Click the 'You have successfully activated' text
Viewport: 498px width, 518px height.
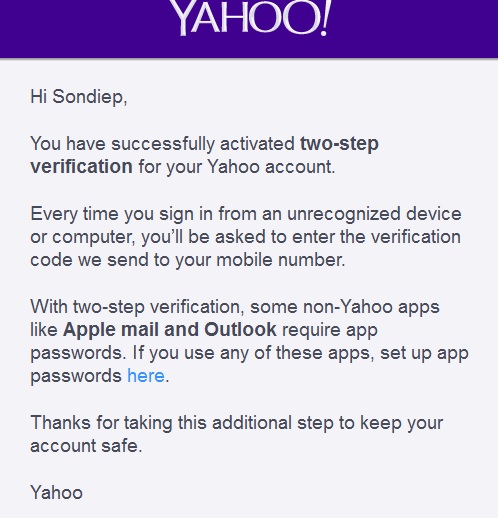tap(163, 144)
